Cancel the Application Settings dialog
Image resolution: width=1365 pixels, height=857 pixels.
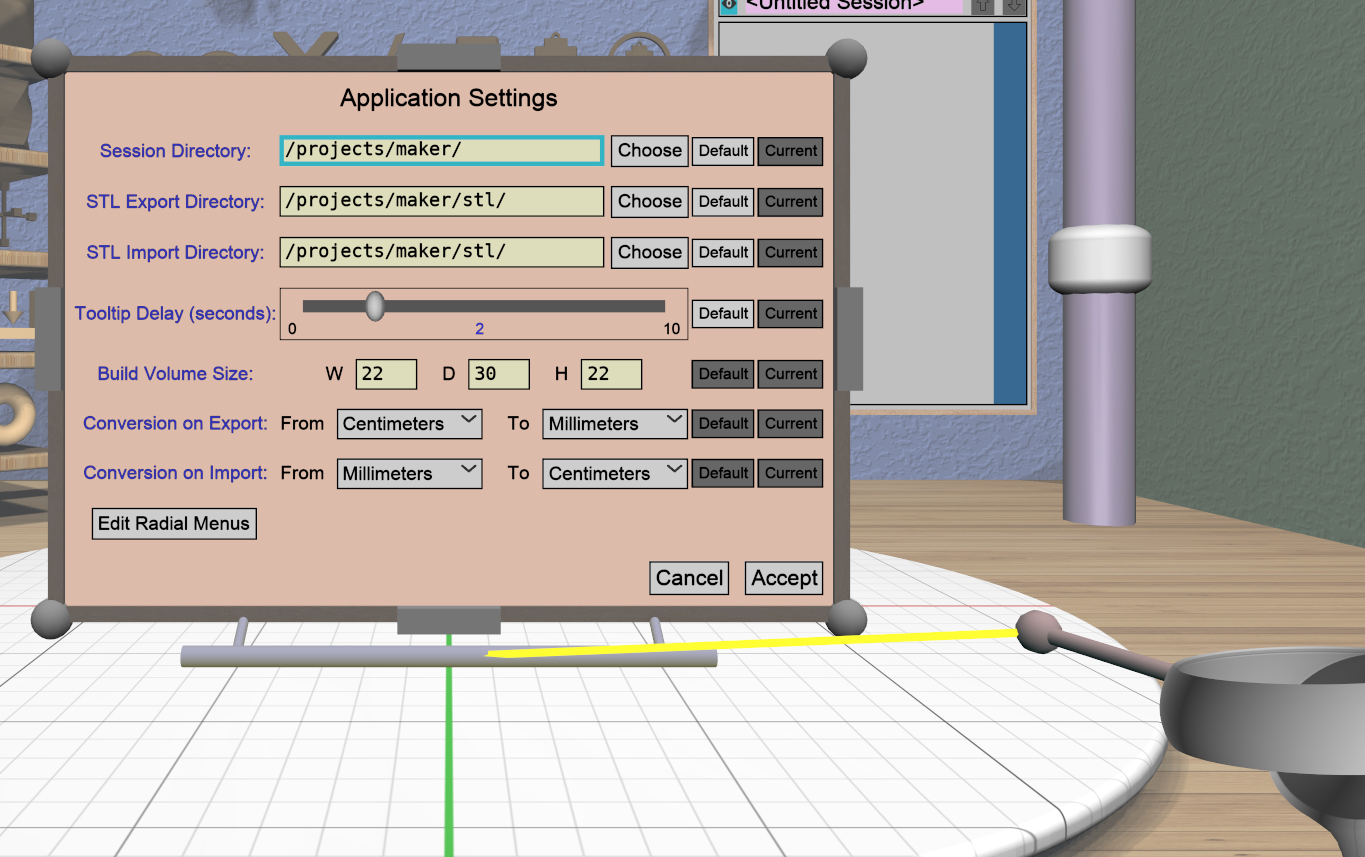point(689,578)
